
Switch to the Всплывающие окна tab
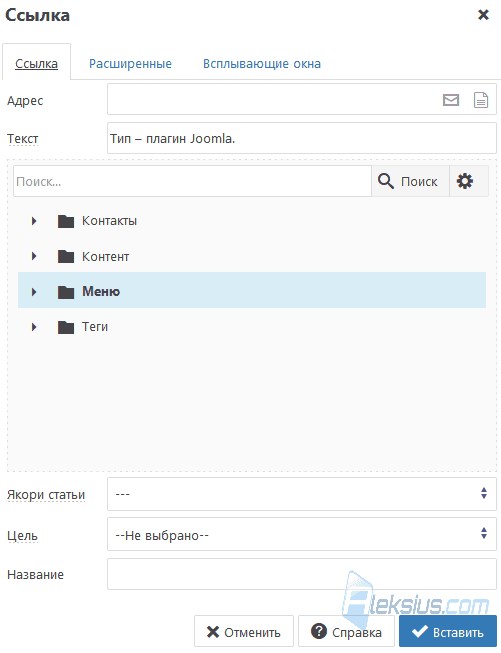coord(262,64)
